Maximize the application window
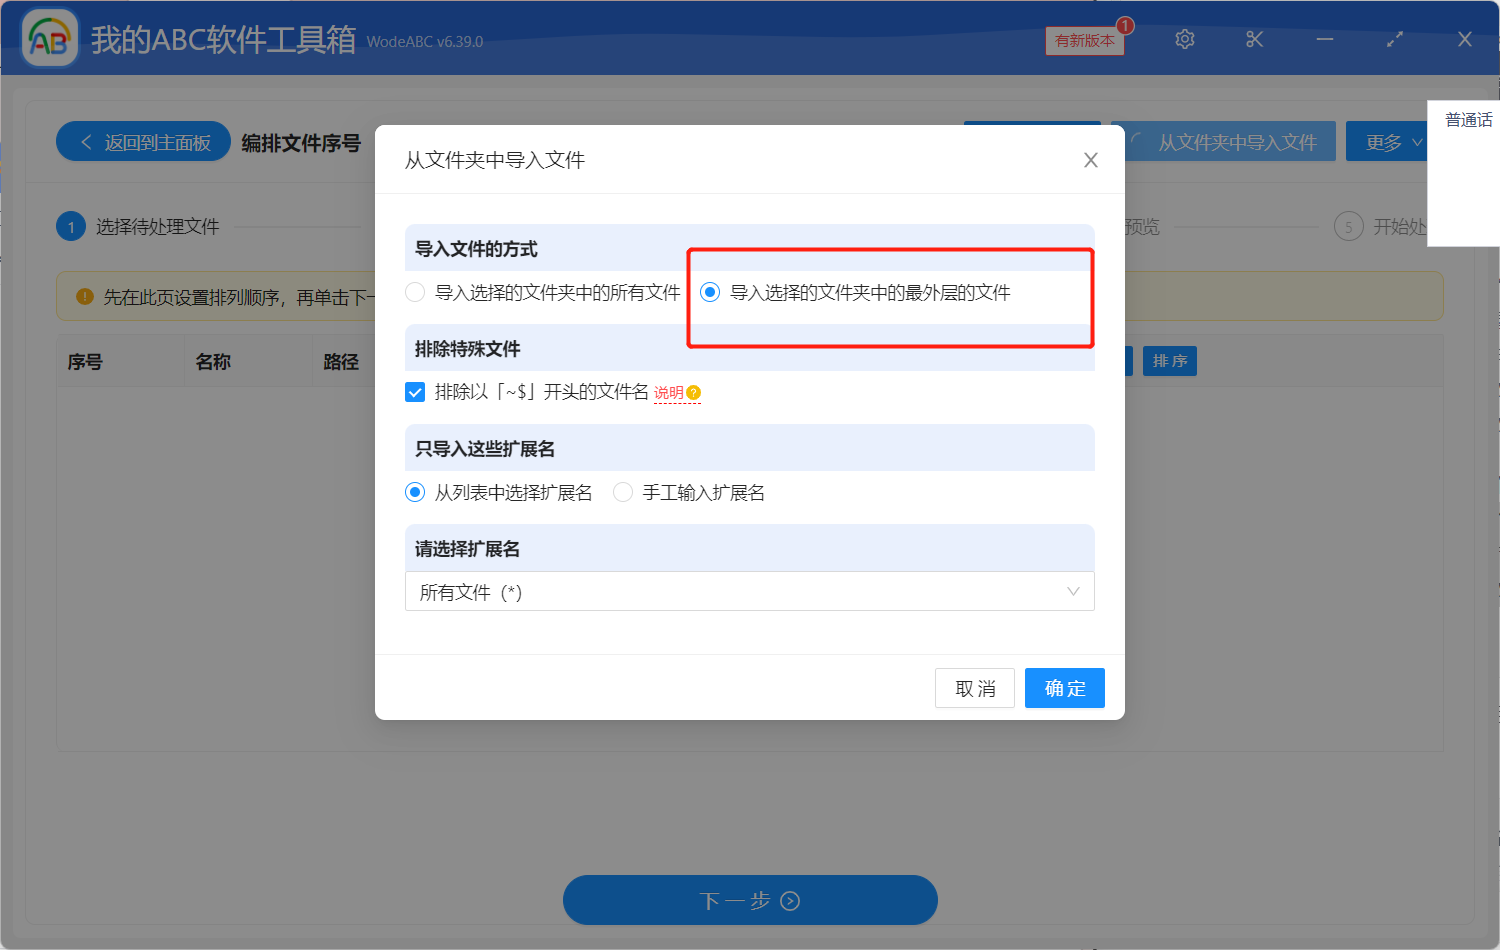The image size is (1500, 950). [x=1395, y=39]
